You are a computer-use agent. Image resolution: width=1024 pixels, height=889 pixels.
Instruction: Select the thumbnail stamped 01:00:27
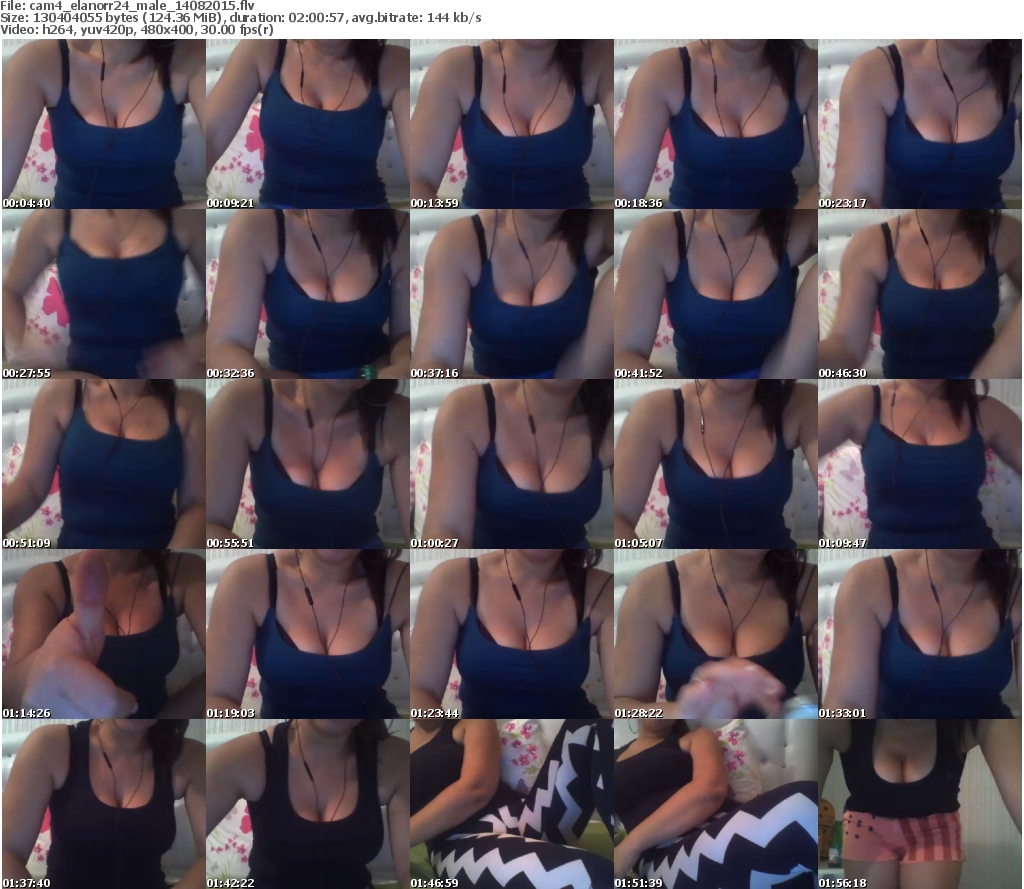tap(512, 464)
